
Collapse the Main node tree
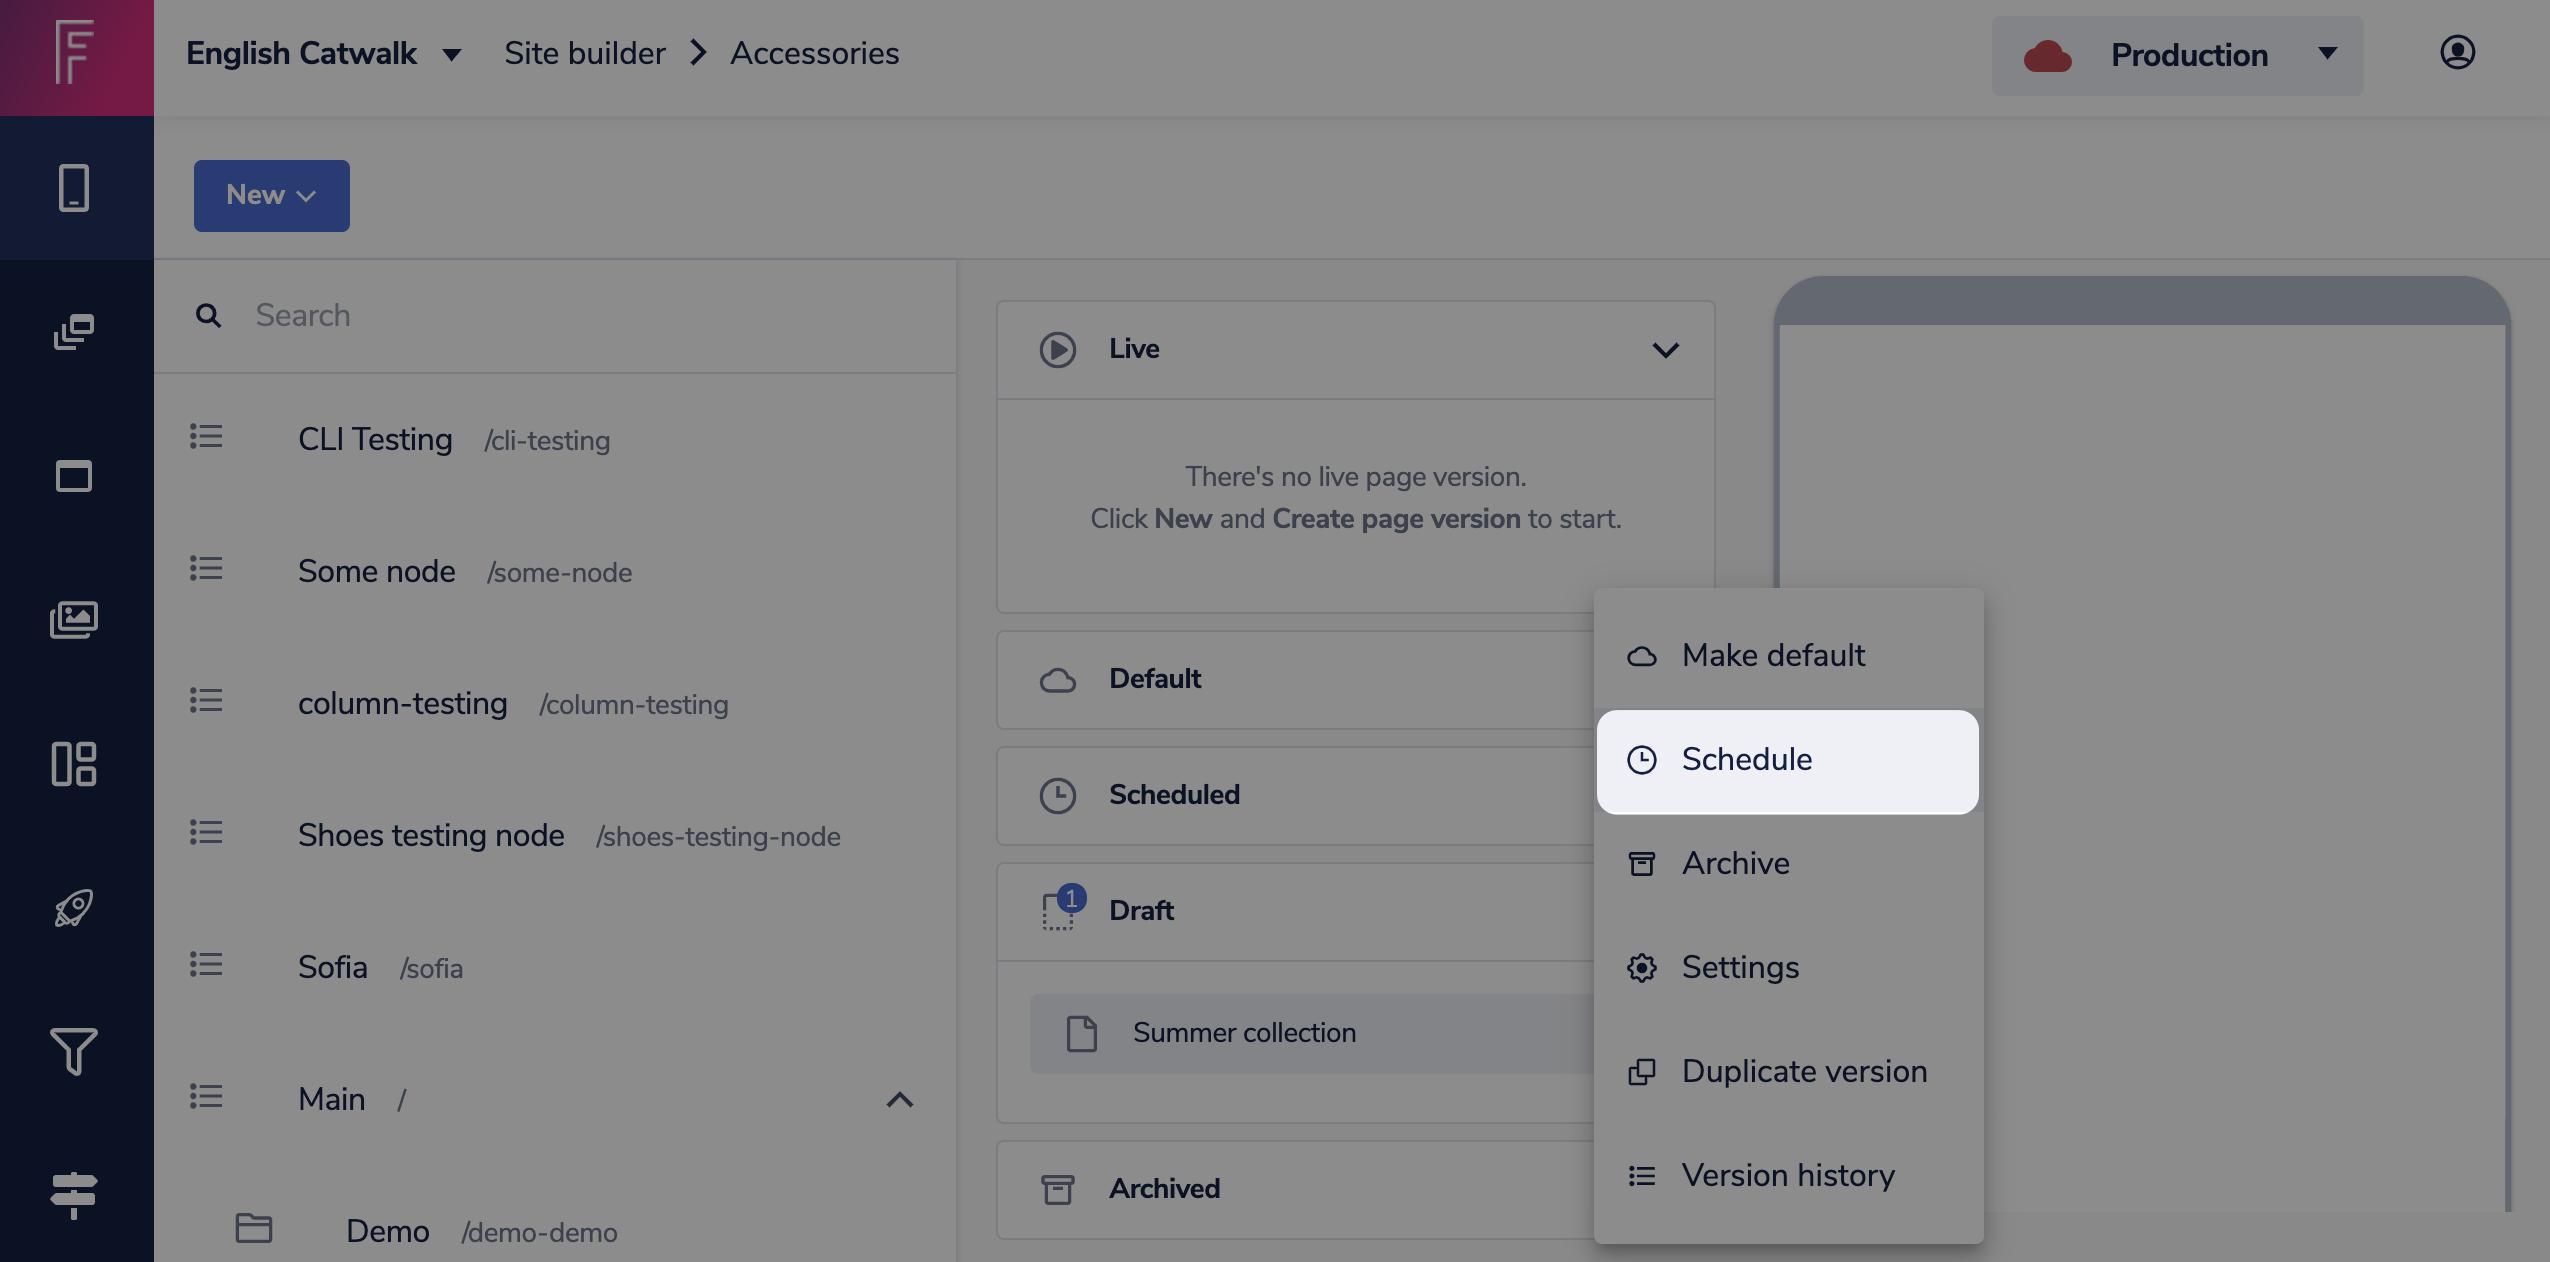899,1100
